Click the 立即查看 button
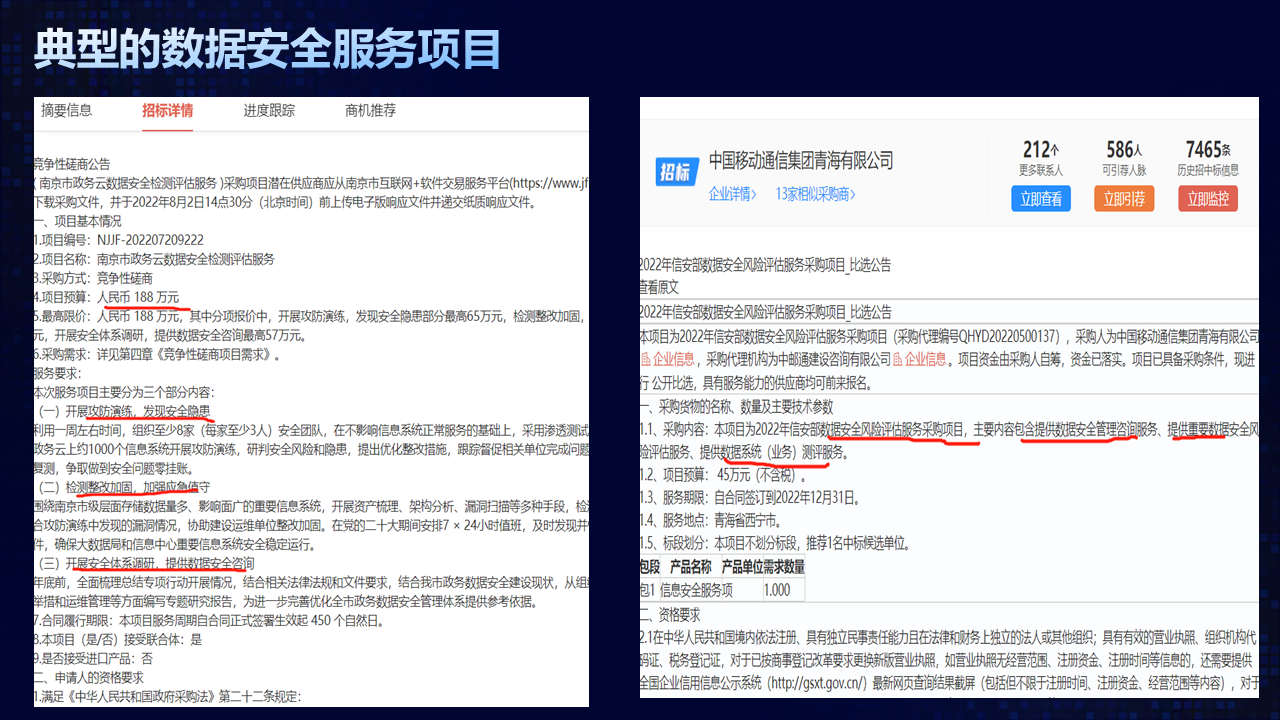Screen dimensions: 1280x720 (1041, 199)
